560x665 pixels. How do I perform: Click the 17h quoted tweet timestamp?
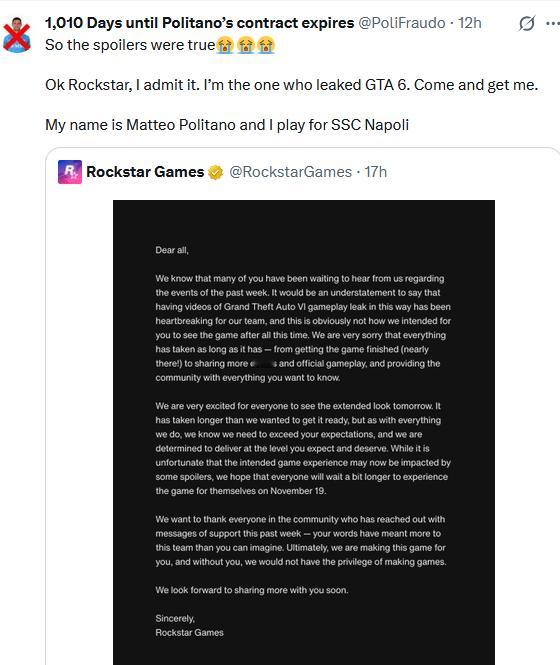(375, 172)
